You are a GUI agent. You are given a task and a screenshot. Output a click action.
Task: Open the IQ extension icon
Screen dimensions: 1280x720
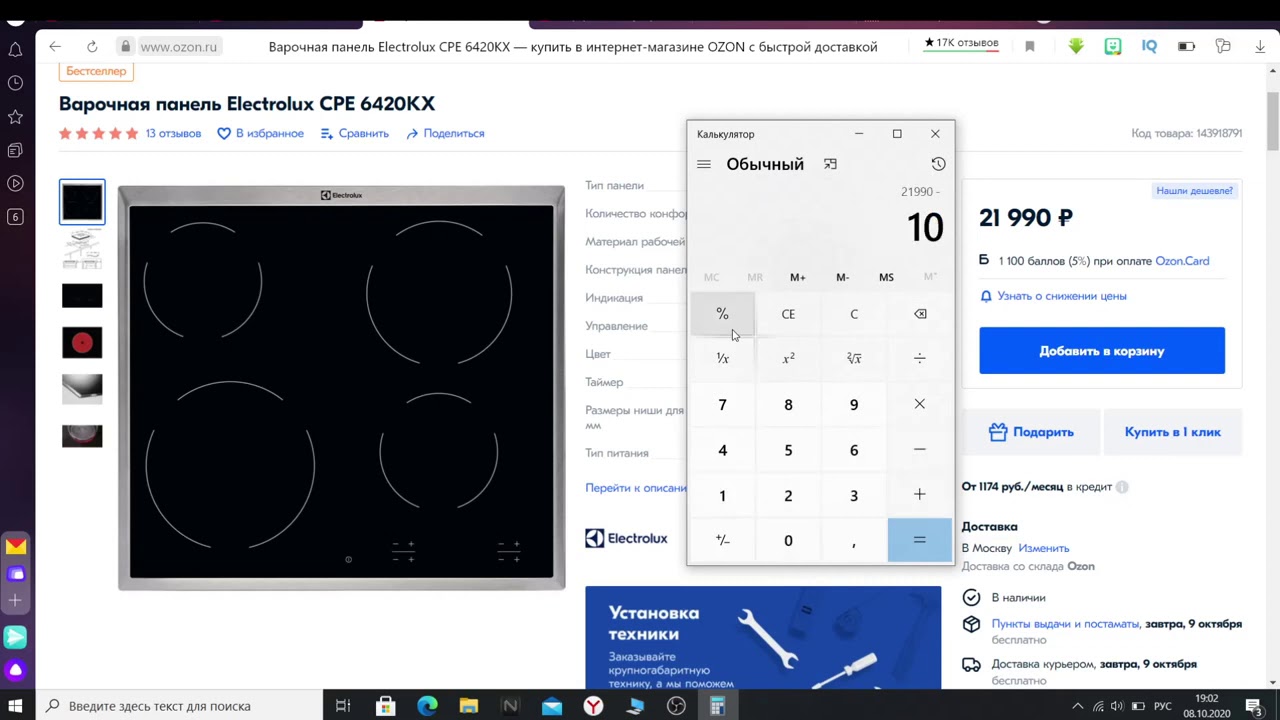pyautogui.click(x=1150, y=46)
